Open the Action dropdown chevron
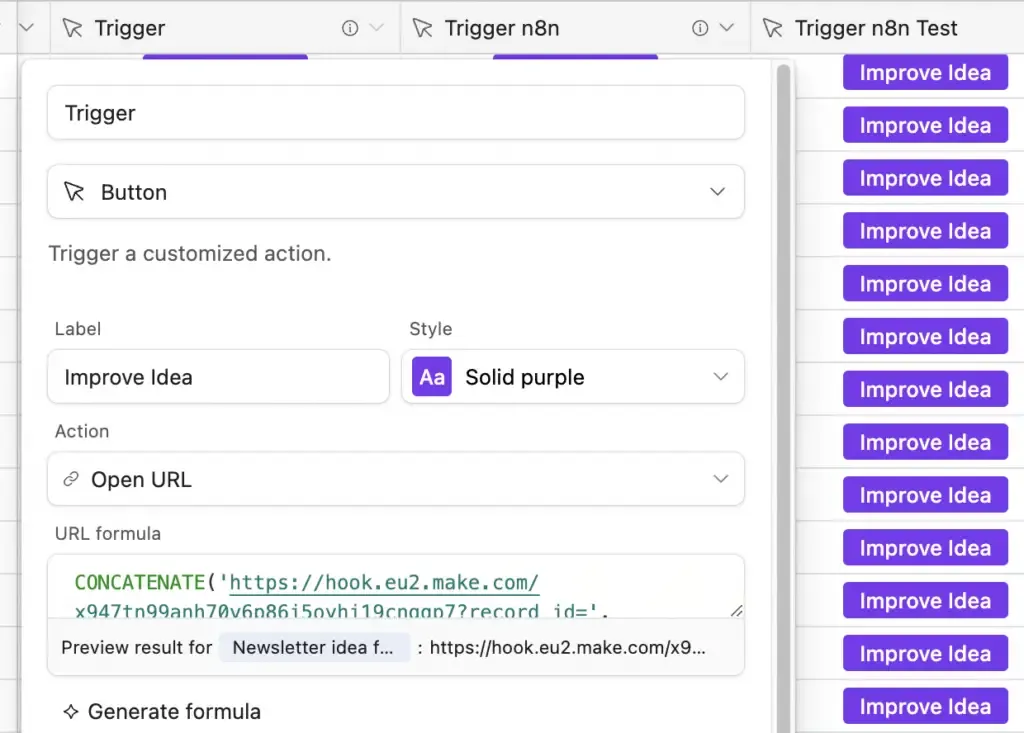Viewport: 1024px width, 733px height. (720, 480)
